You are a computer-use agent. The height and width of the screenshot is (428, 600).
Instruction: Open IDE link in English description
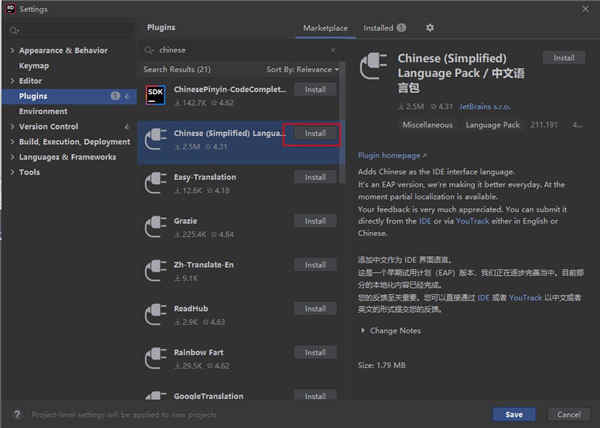tap(425, 221)
